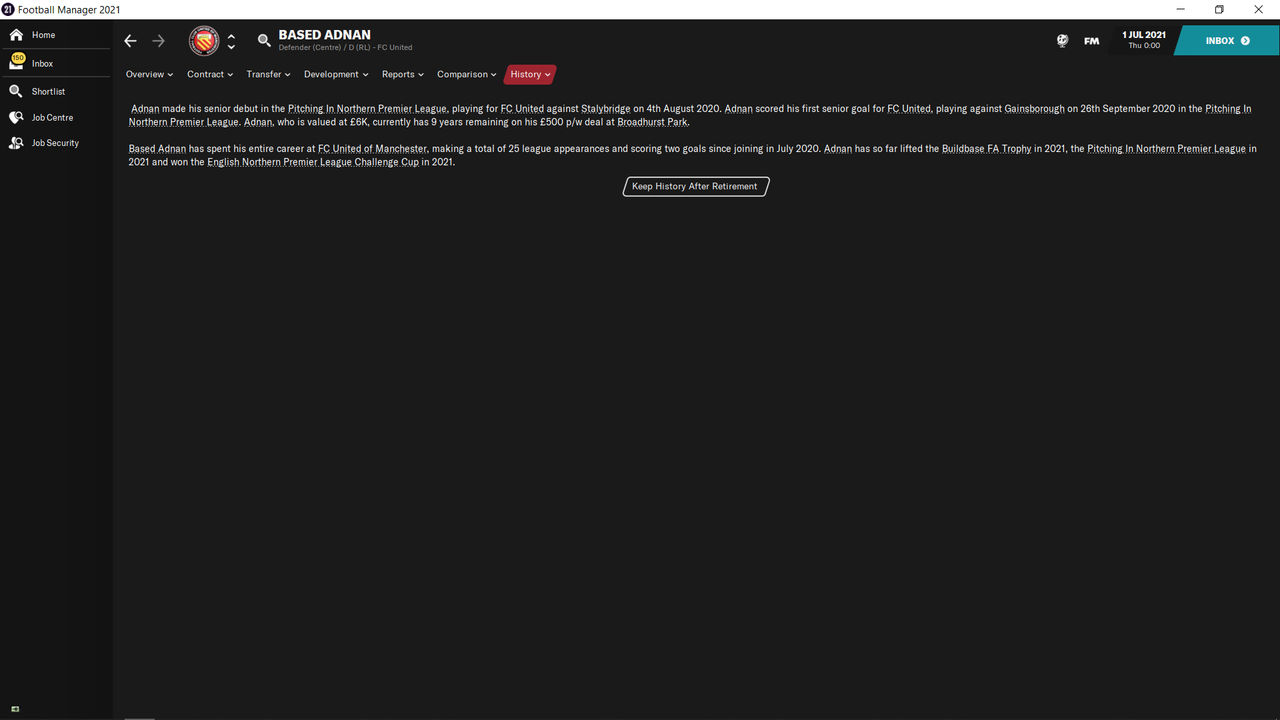Open the Buildbase FA Trophy link
This screenshot has height=720, width=1280.
click(x=986, y=148)
